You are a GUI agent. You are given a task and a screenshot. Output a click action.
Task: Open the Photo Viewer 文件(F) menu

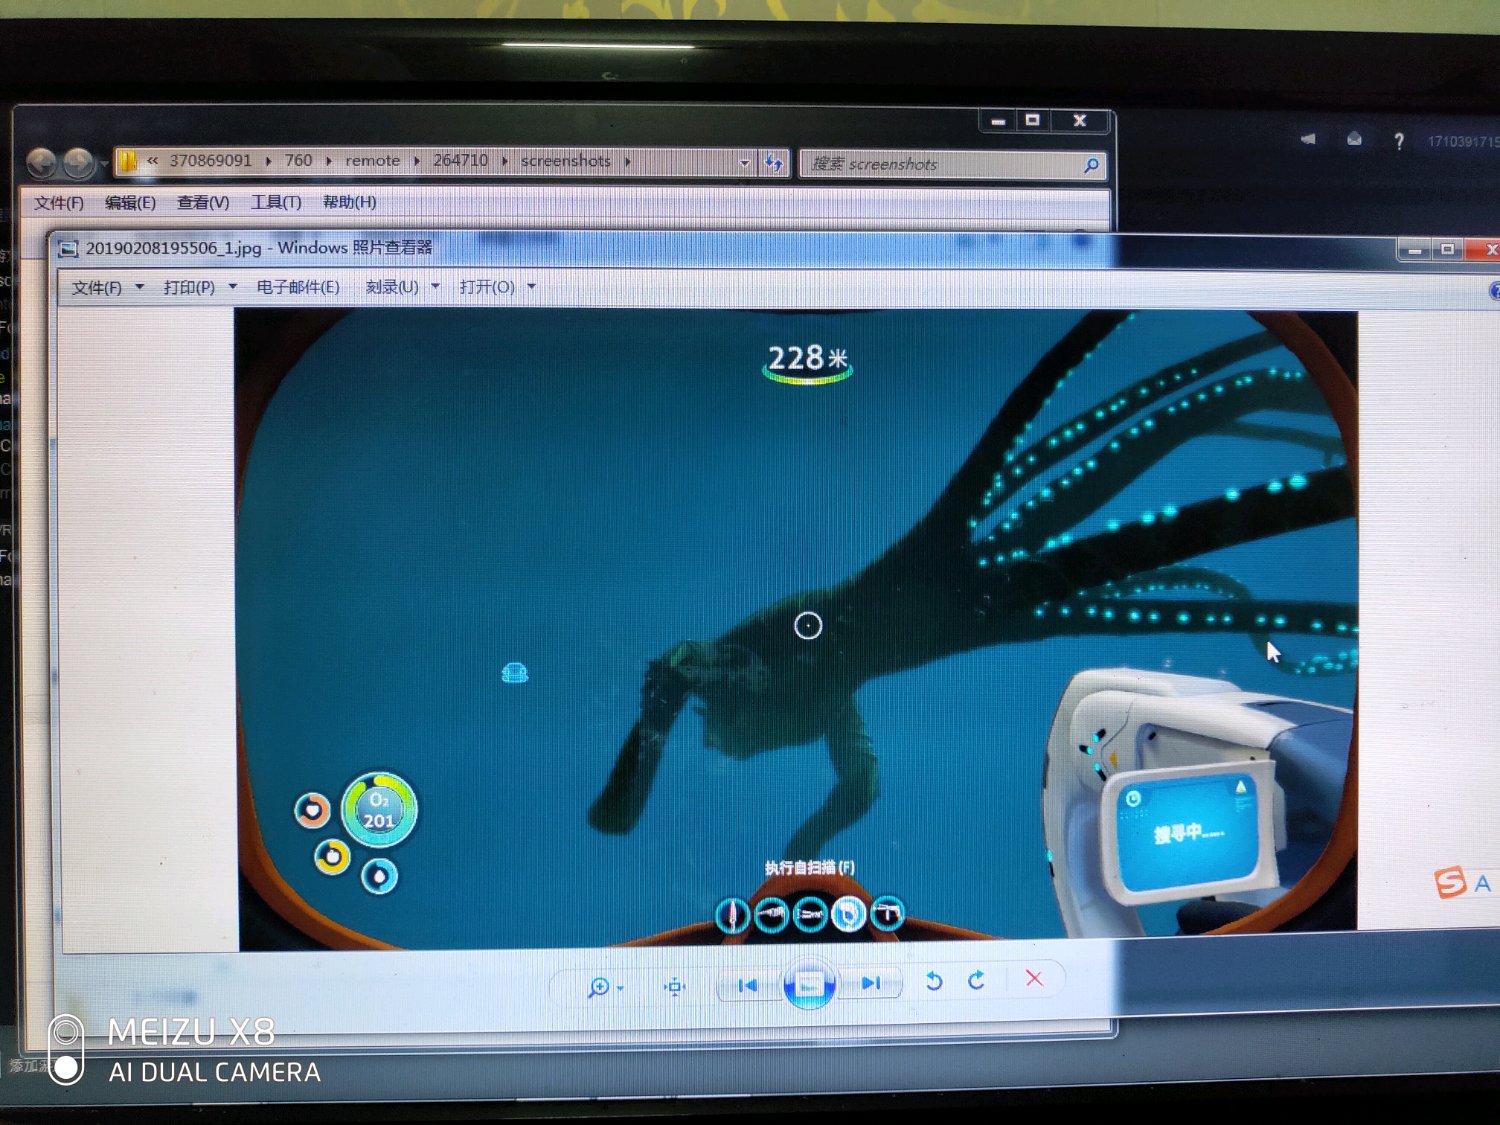pos(97,288)
